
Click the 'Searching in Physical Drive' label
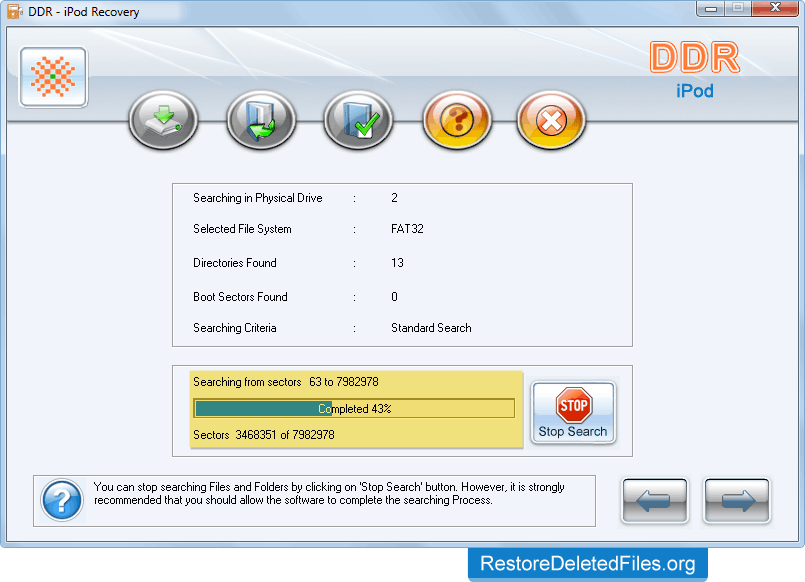(258, 198)
